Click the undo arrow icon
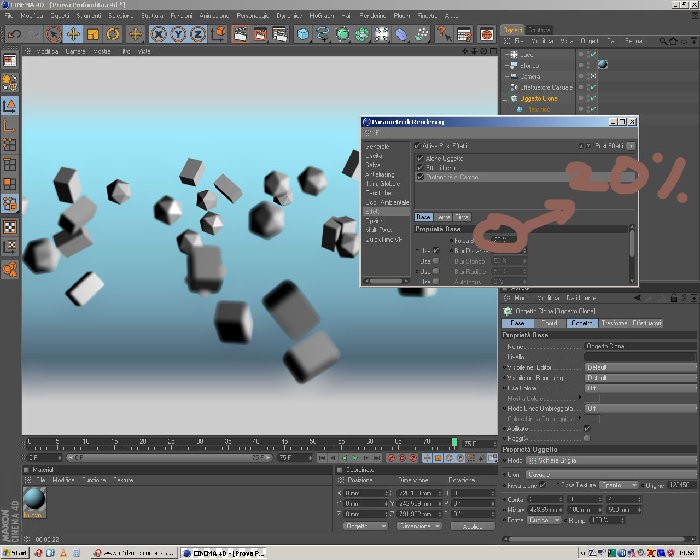Screen dimensions: 700x560 pyautogui.click(x=15, y=34)
